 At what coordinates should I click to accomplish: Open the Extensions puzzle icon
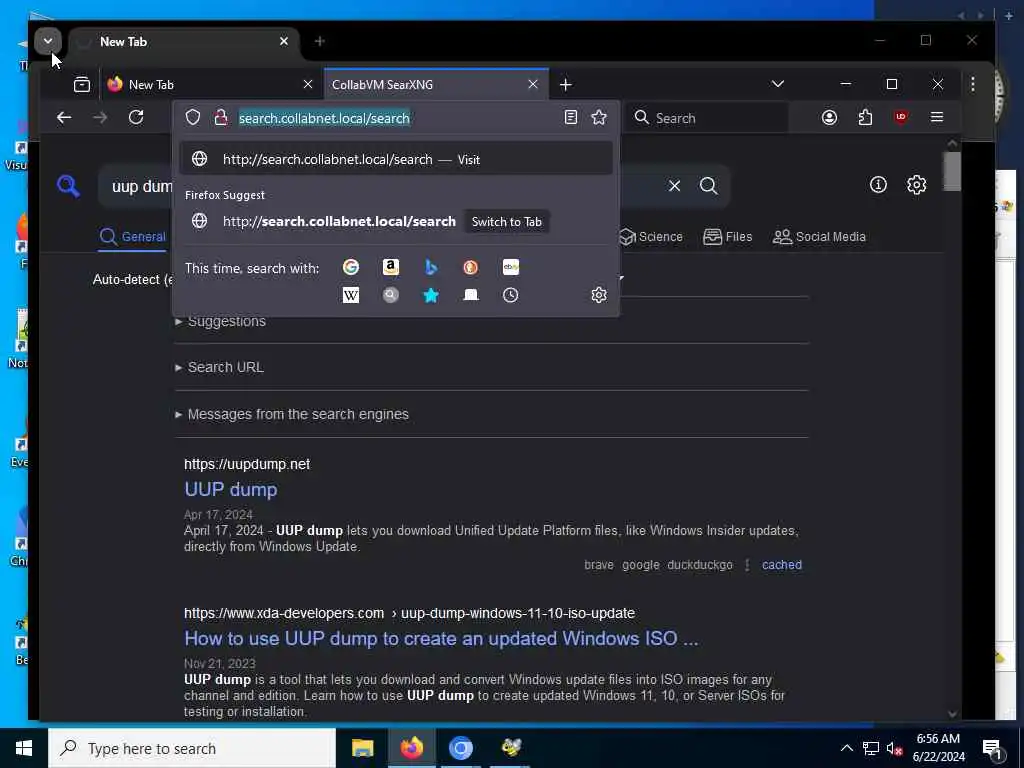tap(865, 118)
